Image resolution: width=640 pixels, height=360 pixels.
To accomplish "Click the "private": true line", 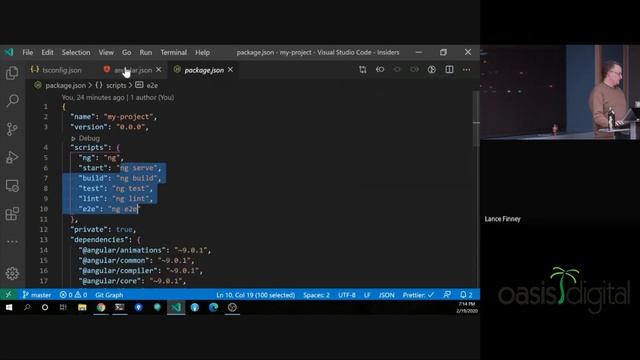I will point(103,229).
